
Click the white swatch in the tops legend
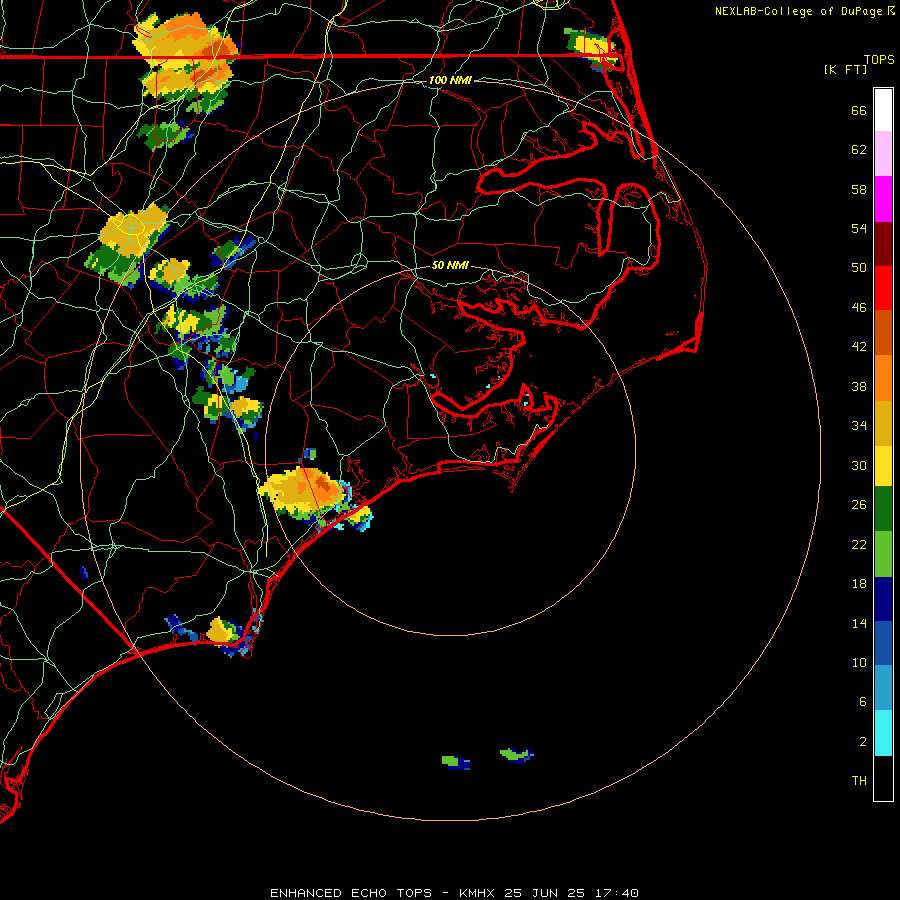[883, 110]
